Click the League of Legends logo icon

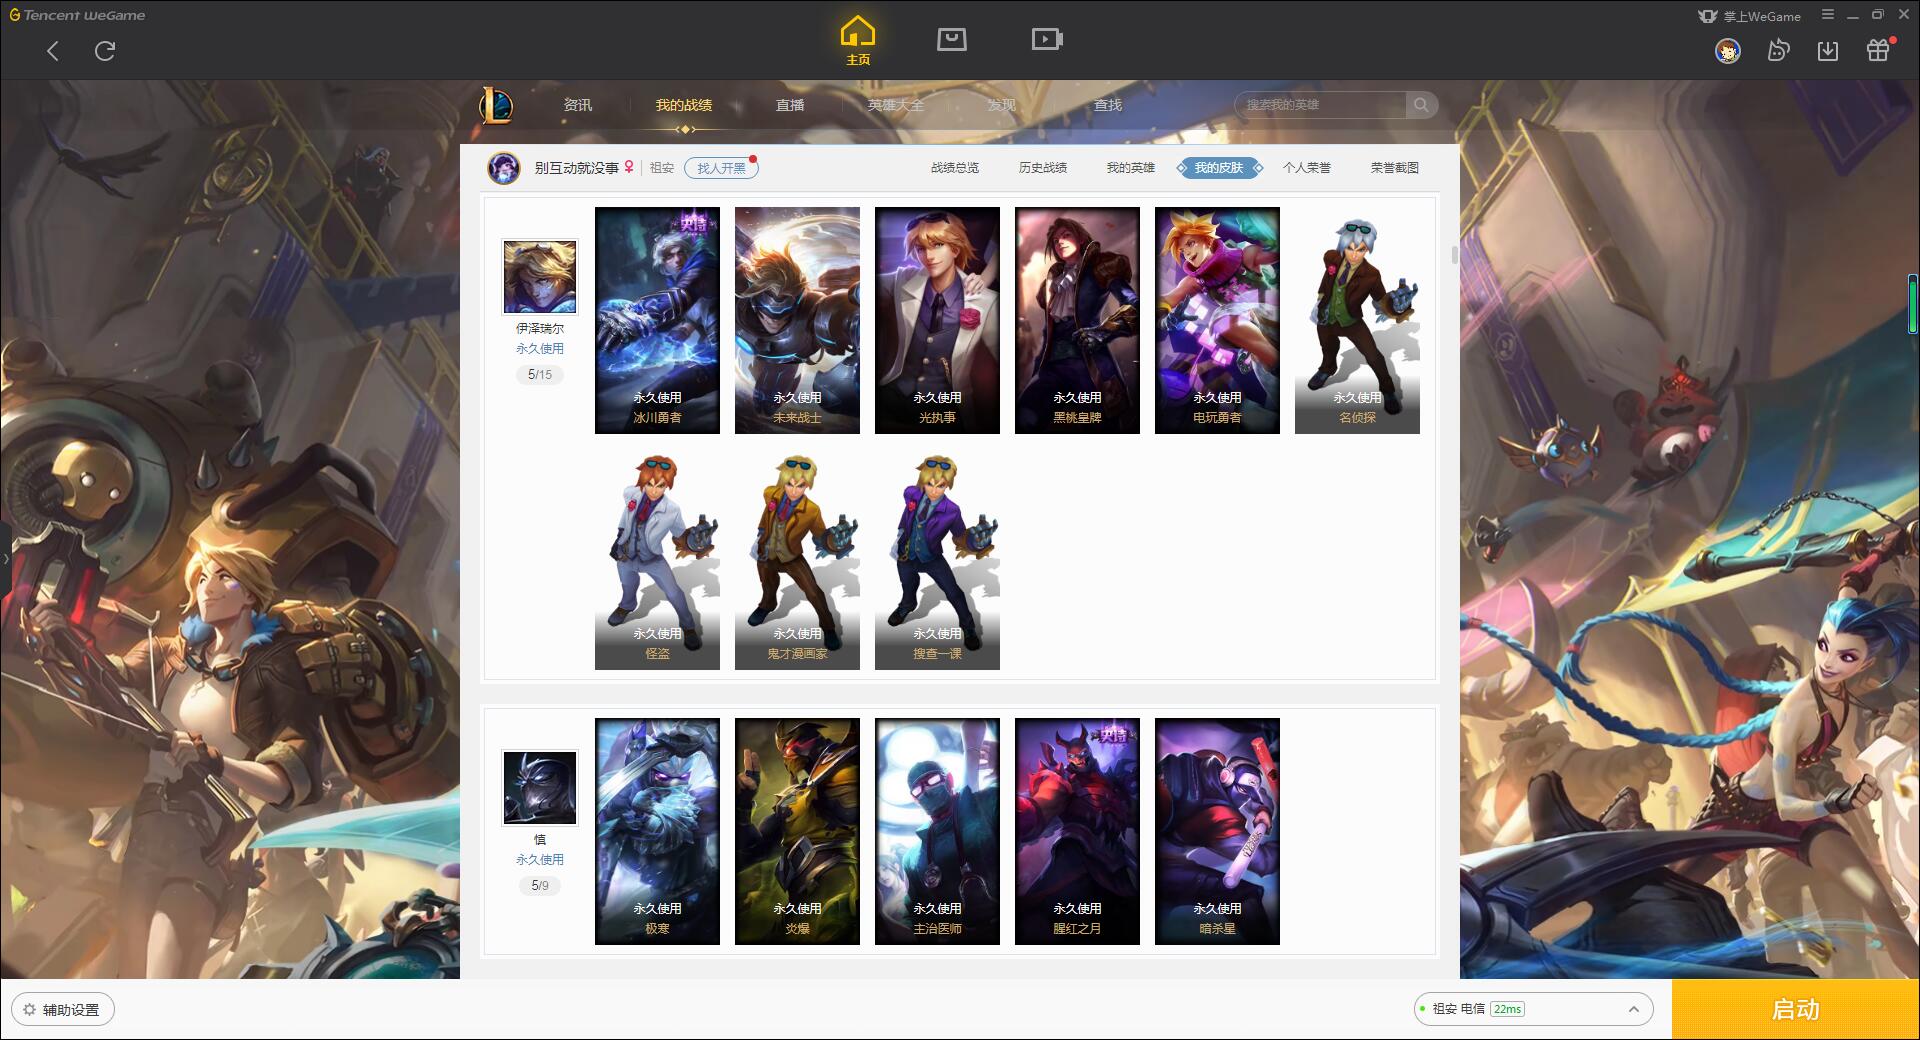[x=496, y=105]
